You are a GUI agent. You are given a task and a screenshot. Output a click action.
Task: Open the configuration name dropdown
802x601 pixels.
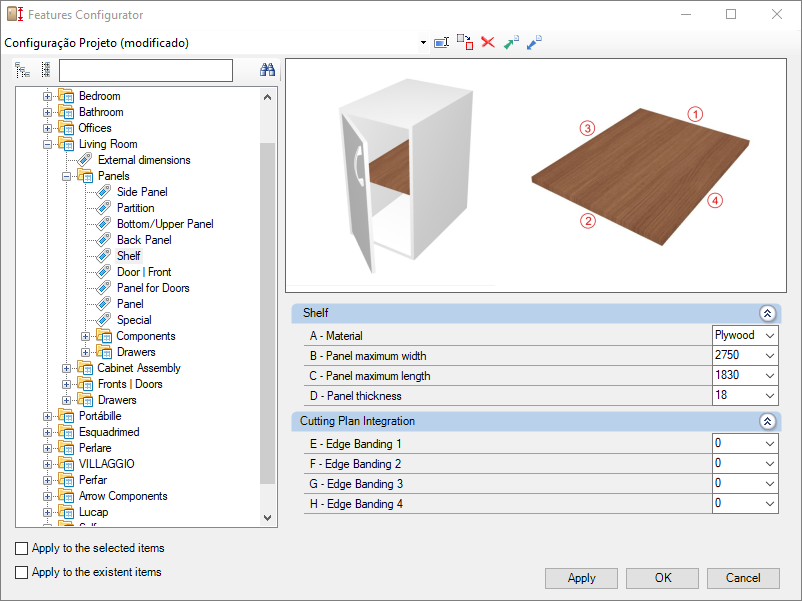[423, 42]
